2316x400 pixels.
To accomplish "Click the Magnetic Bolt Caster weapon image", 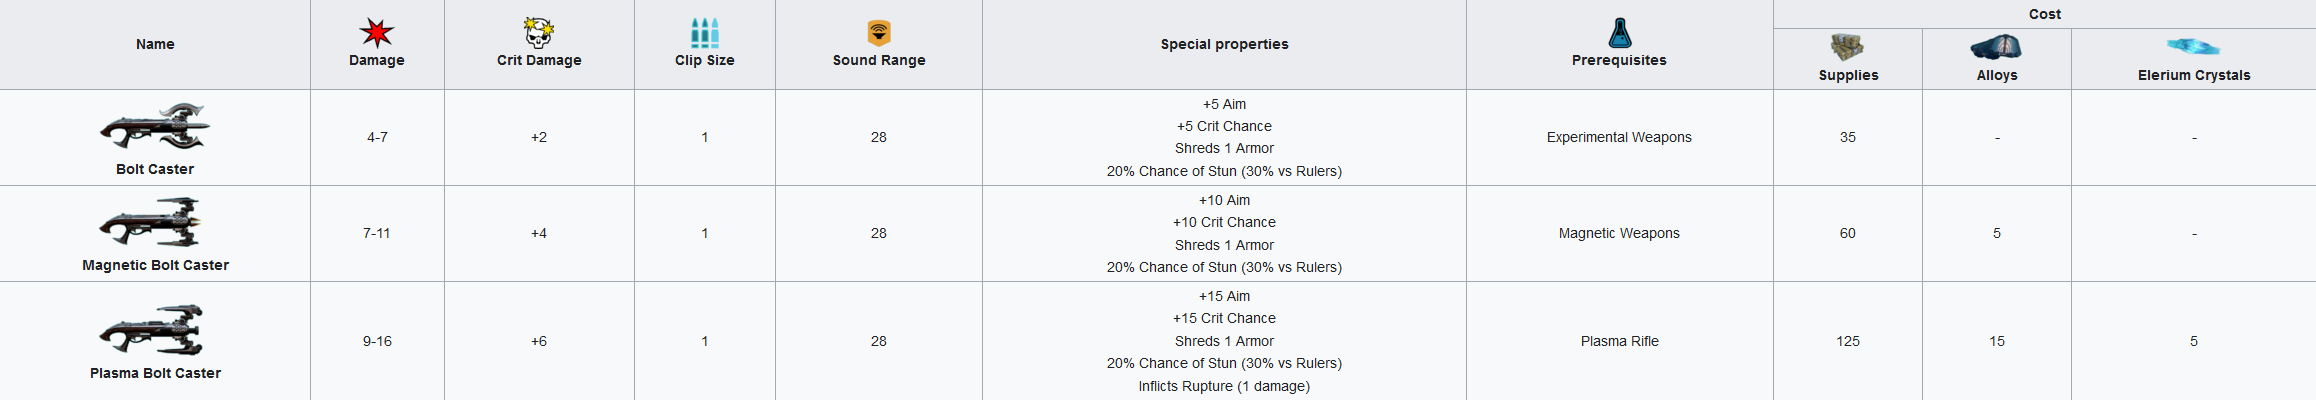I will click(155, 222).
